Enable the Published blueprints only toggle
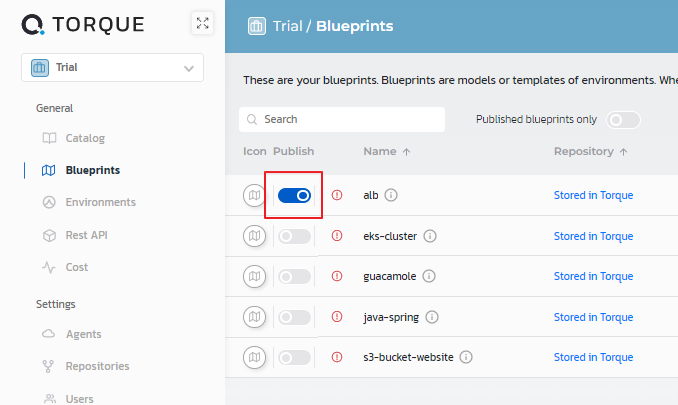Screen dimensions: 678x405 click(622, 120)
